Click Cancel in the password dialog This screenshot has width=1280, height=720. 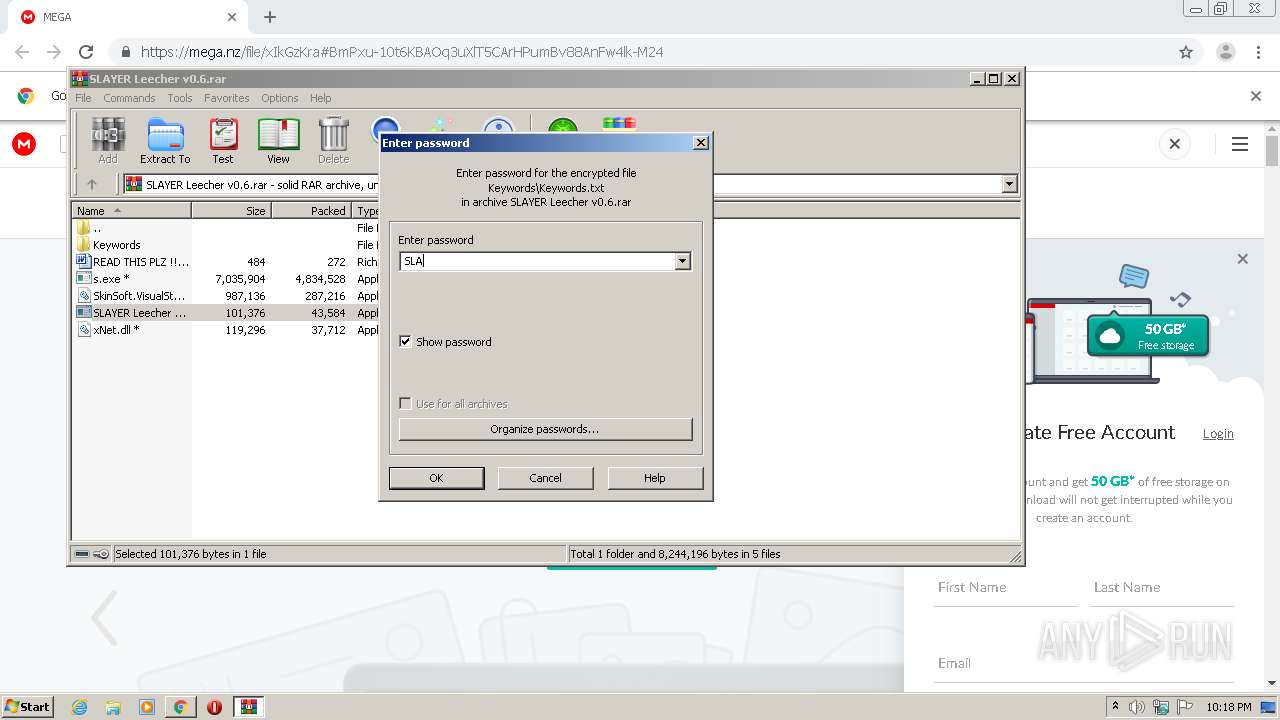coord(545,478)
